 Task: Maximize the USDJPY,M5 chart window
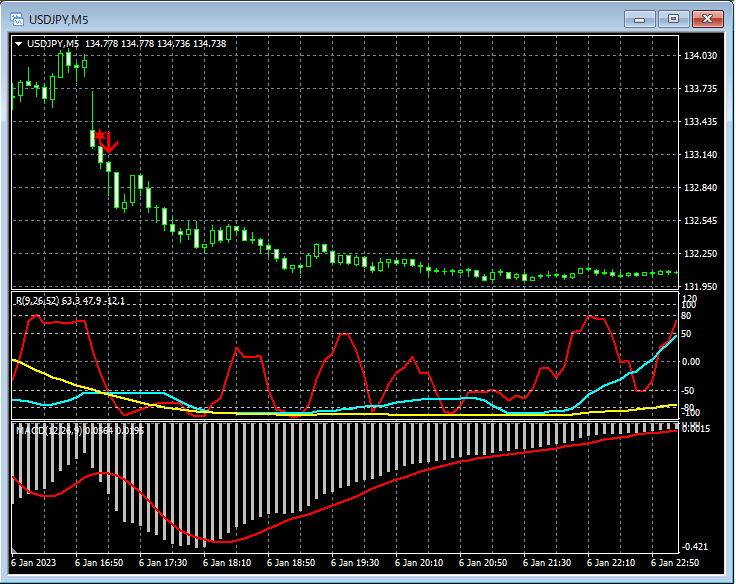click(x=673, y=19)
